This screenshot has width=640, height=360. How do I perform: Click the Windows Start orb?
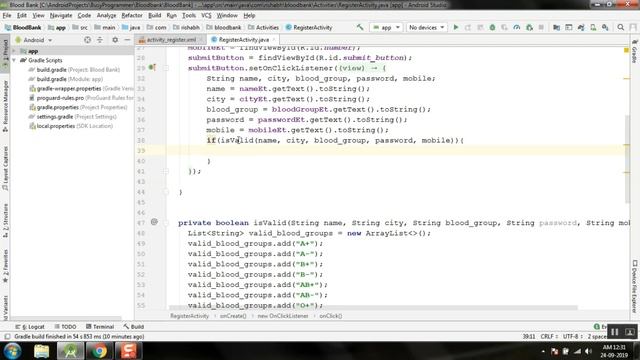click(13, 351)
